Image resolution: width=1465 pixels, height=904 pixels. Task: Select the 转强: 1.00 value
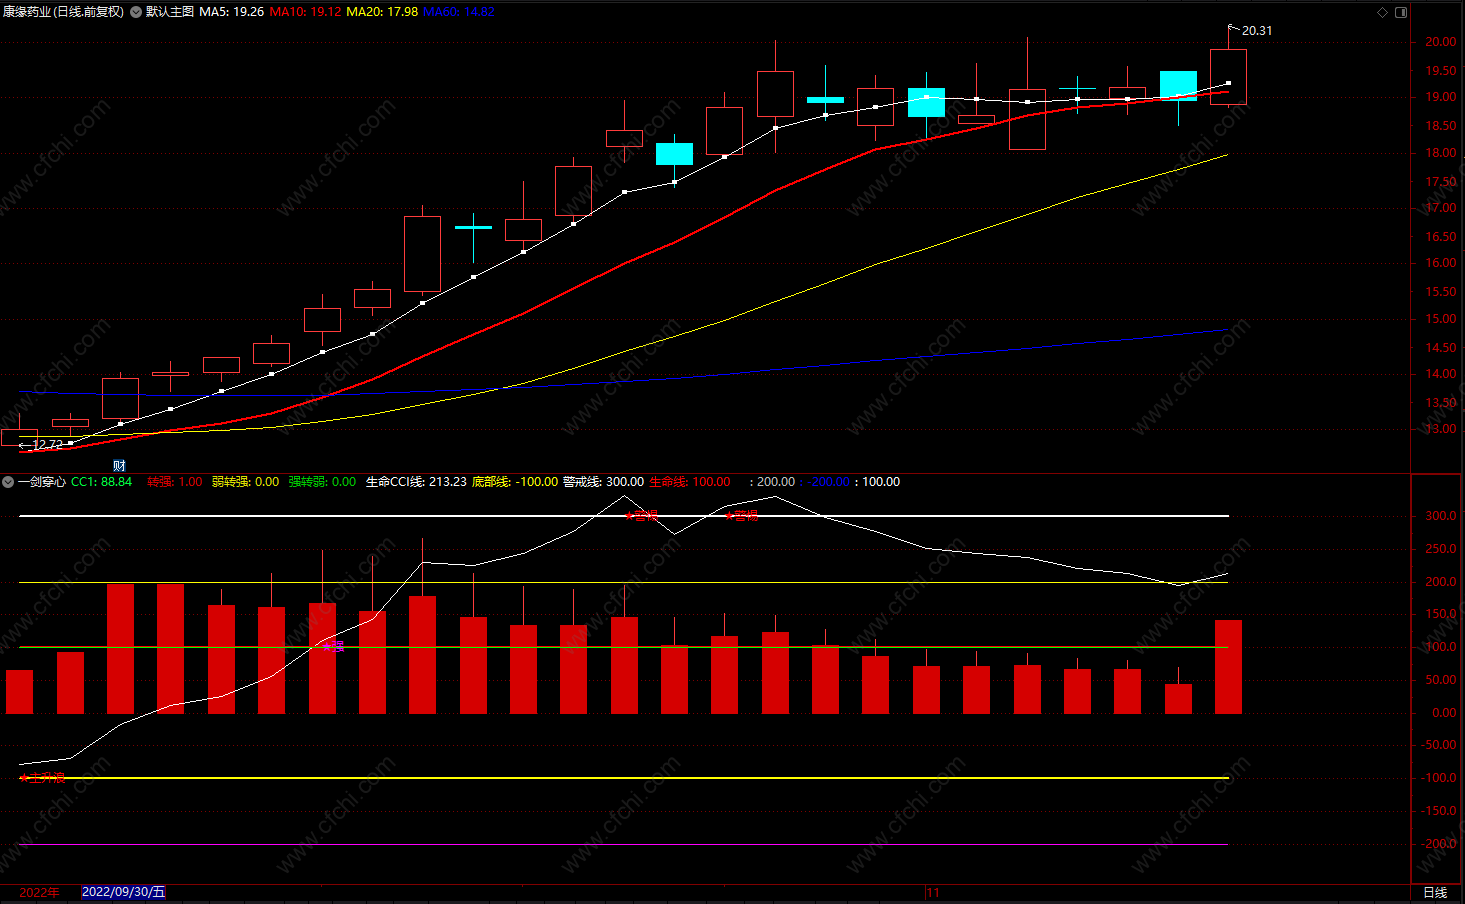(175, 482)
